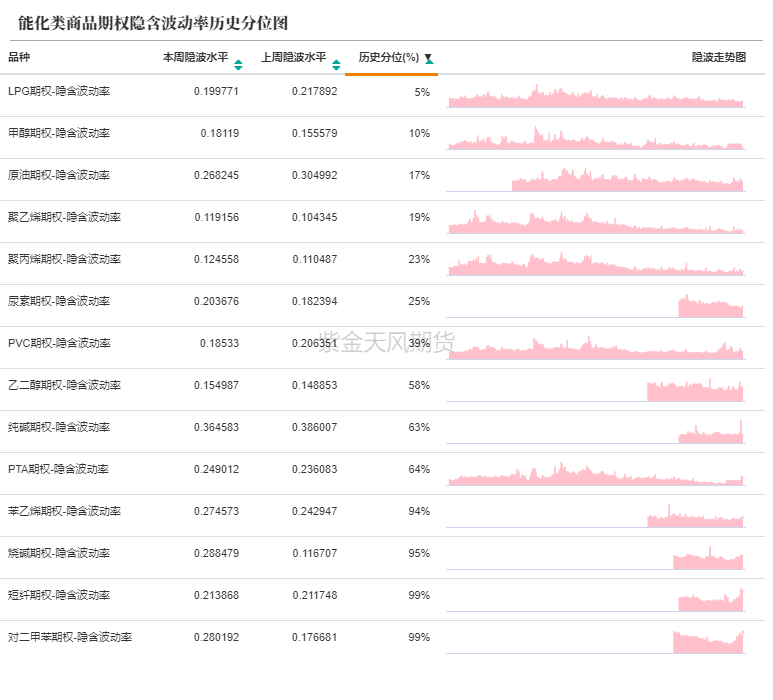
Task: Sort by 本周隐波水平 using its arrow icon
Action: (x=238, y=65)
